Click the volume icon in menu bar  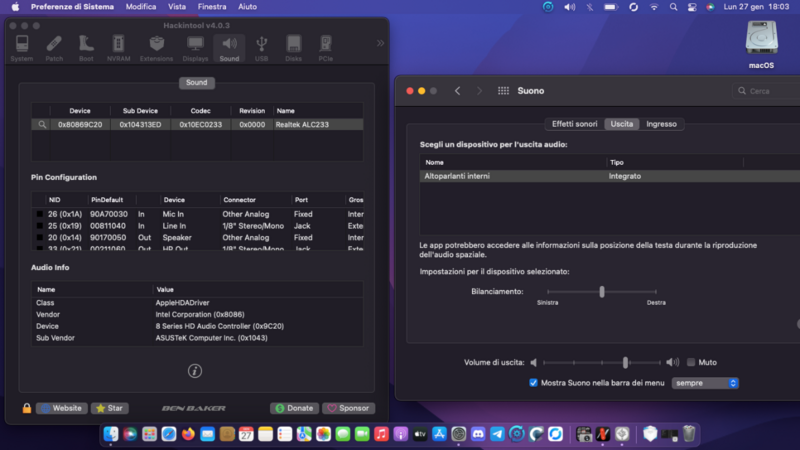tap(569, 7)
